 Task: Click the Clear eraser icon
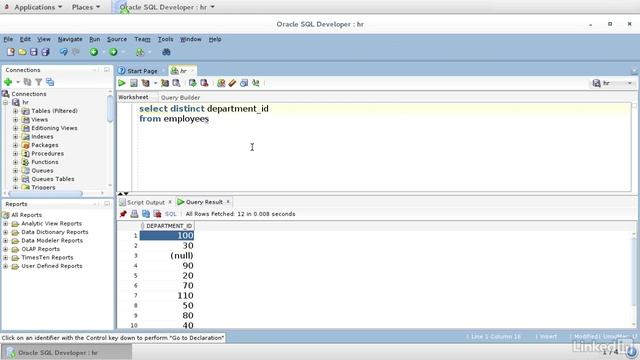click(x=232, y=83)
